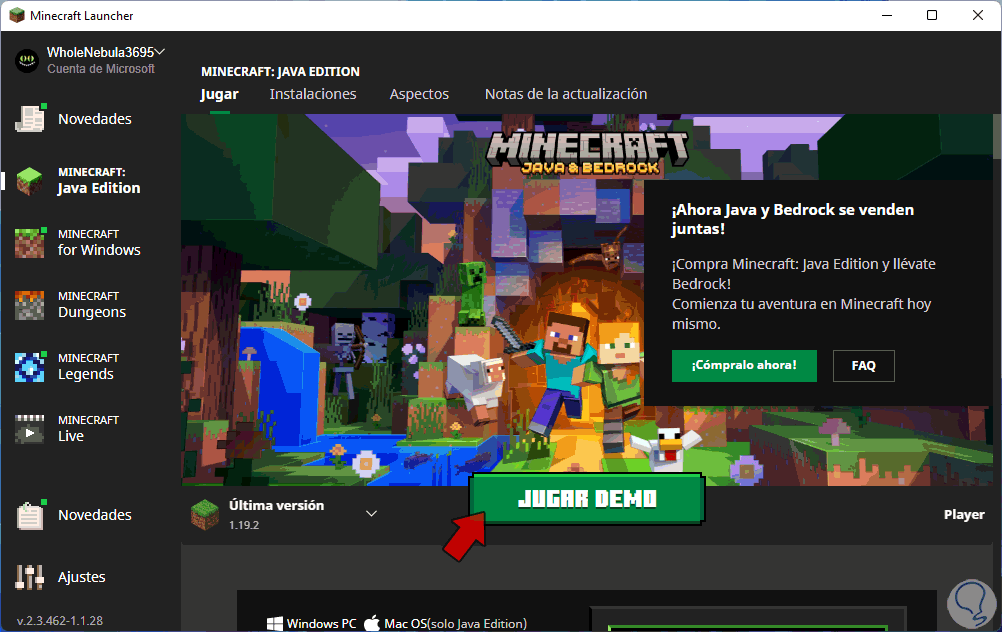The width and height of the screenshot is (1002, 632).
Task: Switch to the Instalaciones tab
Action: click(x=312, y=94)
